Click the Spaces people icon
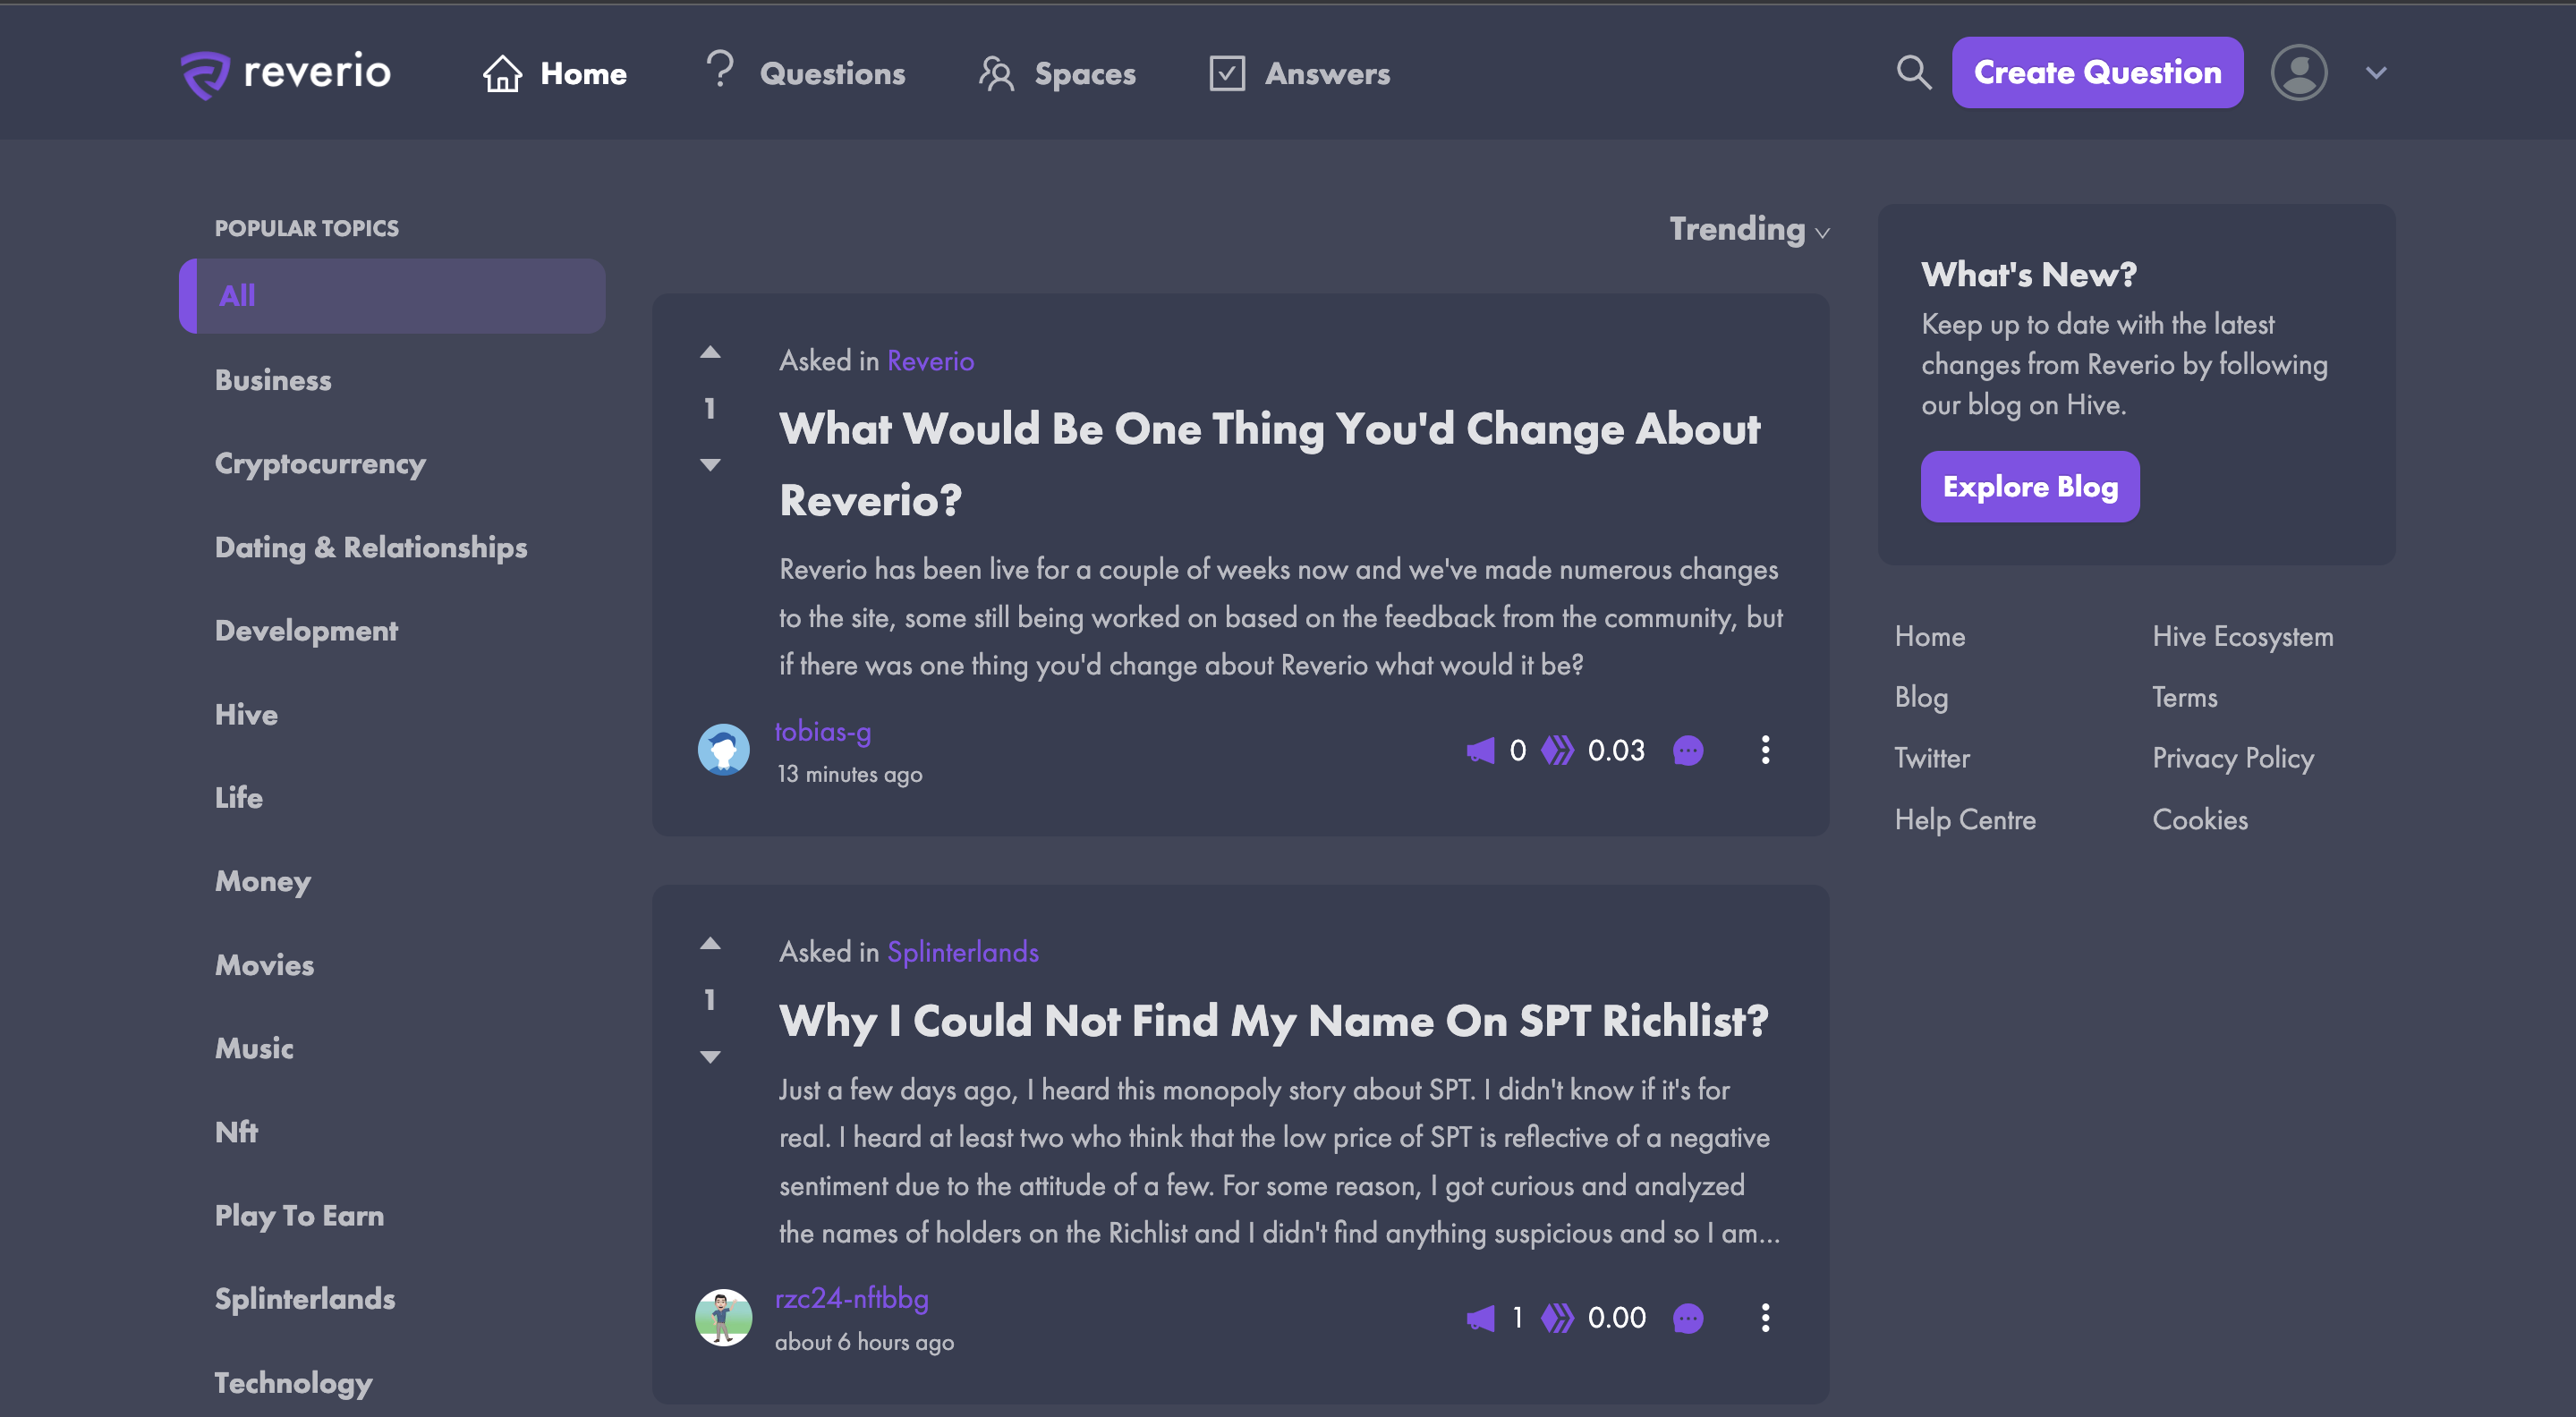2576x1417 pixels. coord(996,73)
